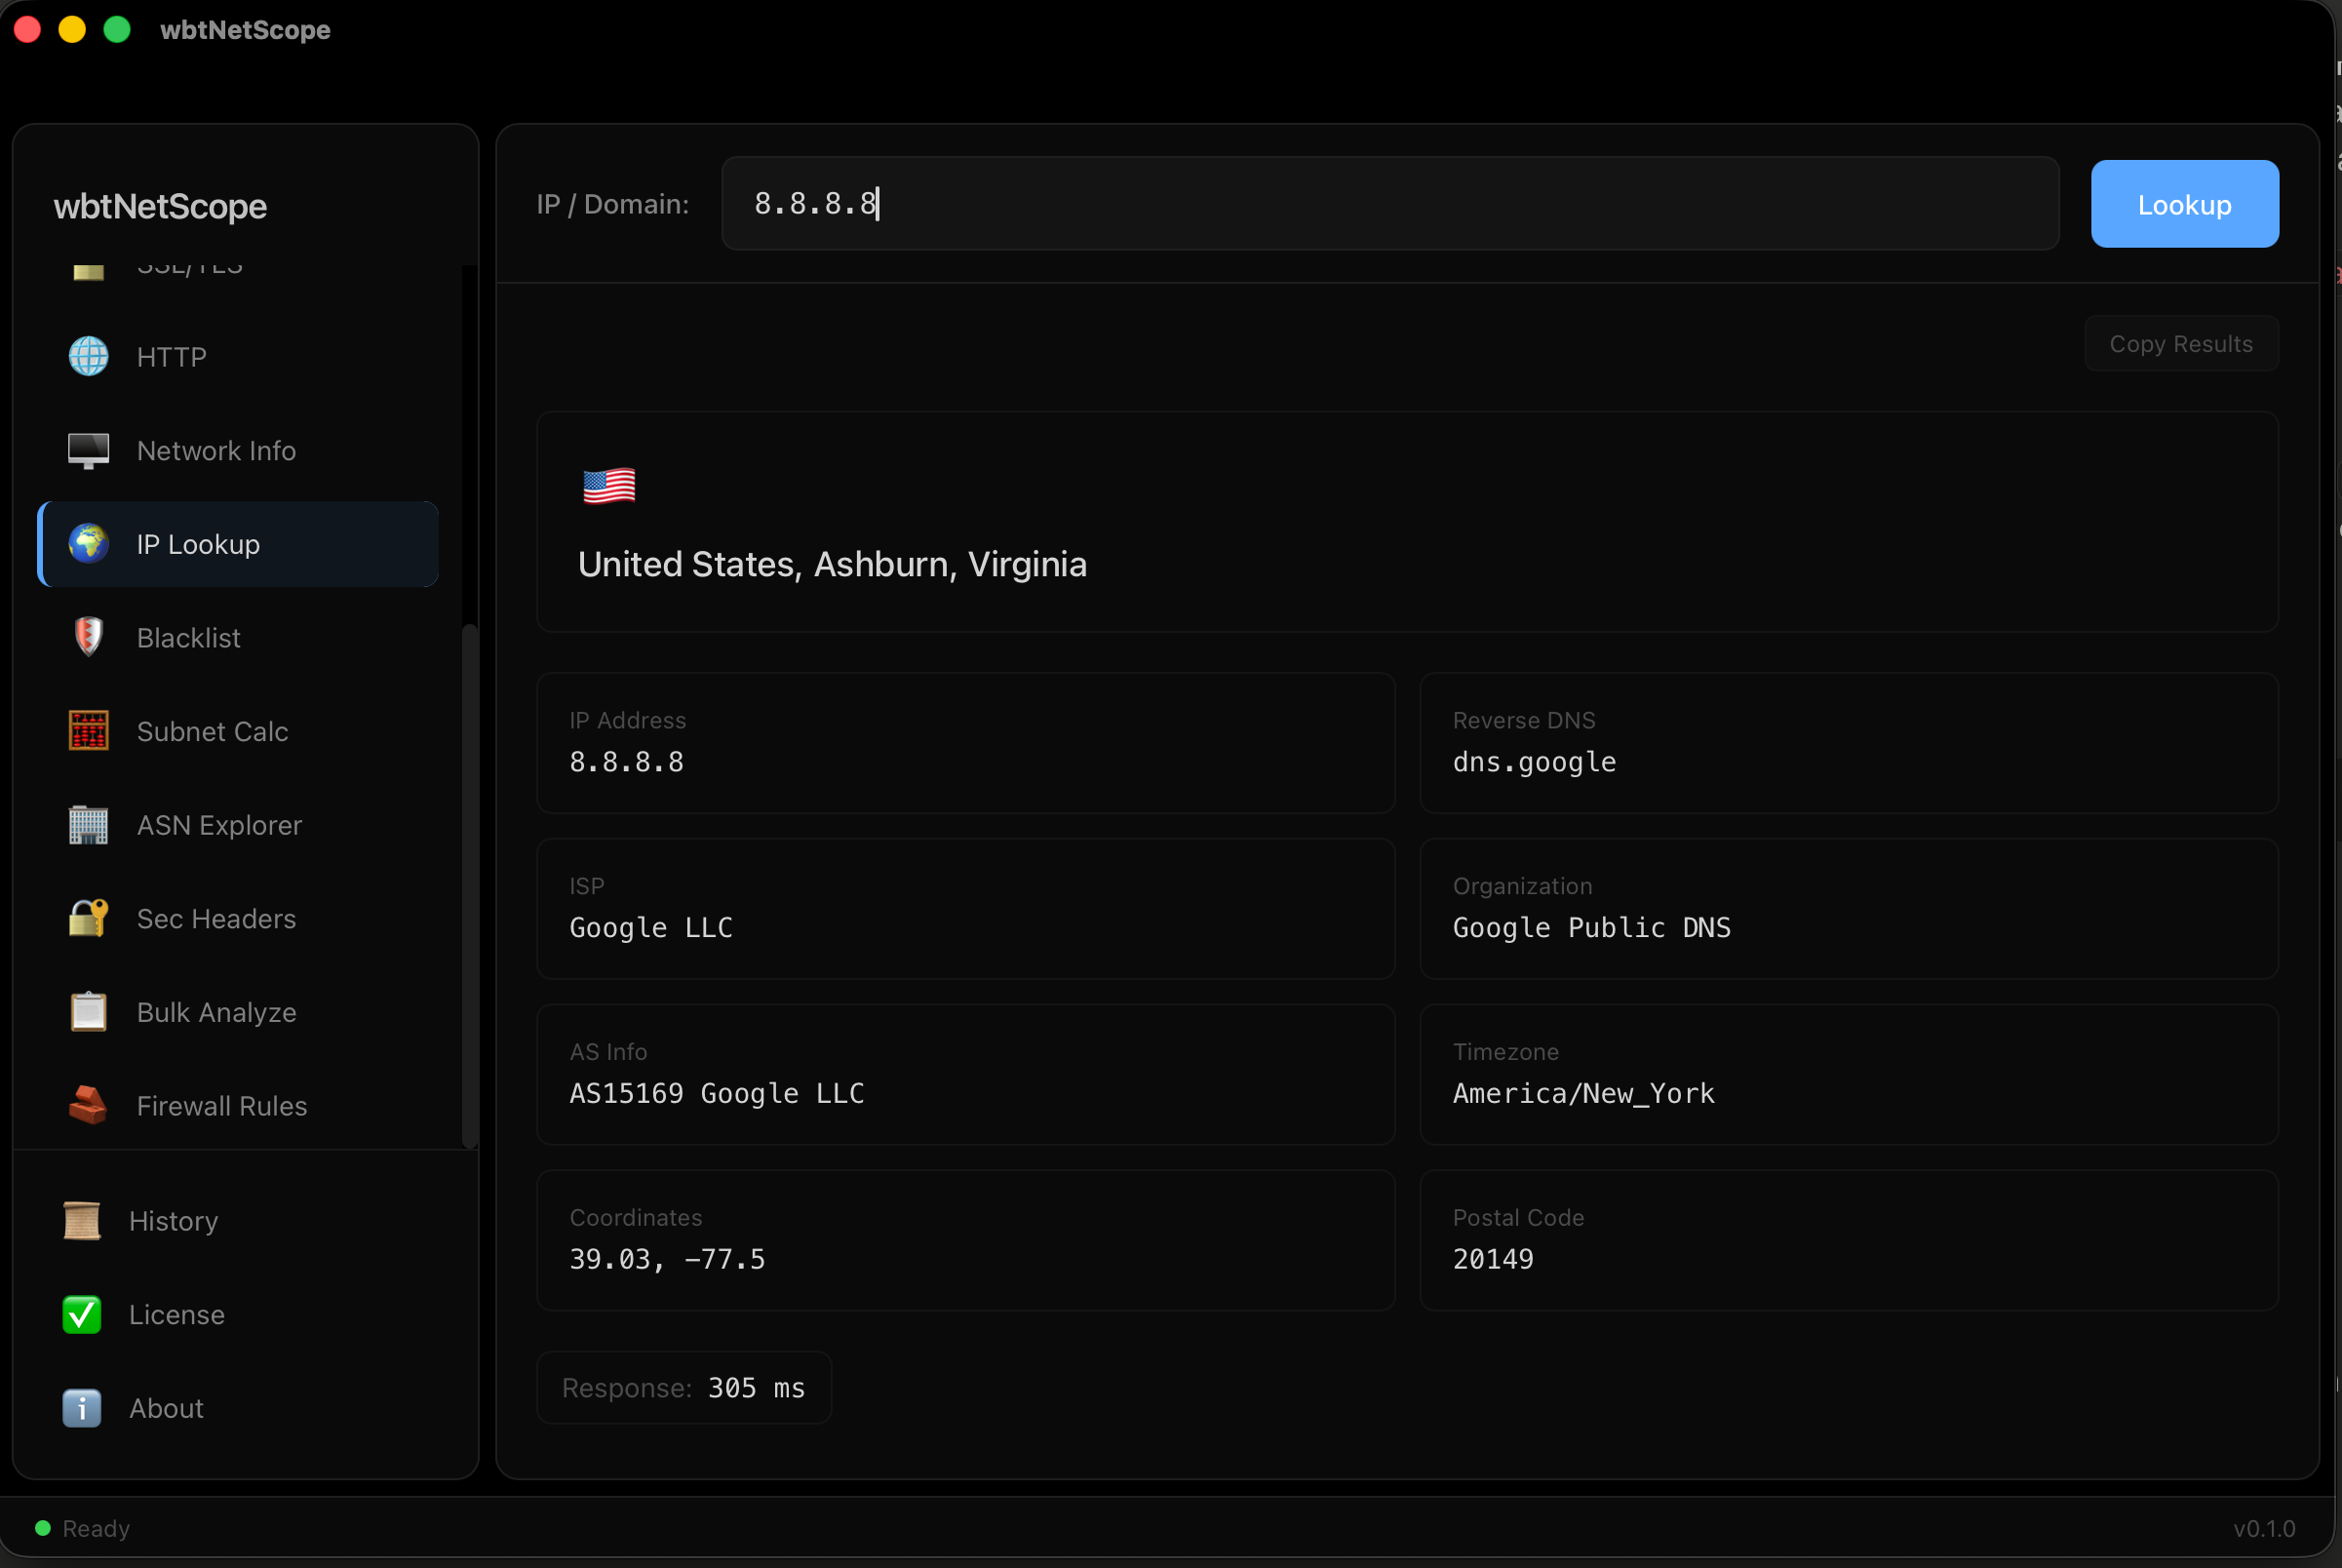
Task: Open the HTTP globe icon
Action: click(88, 356)
